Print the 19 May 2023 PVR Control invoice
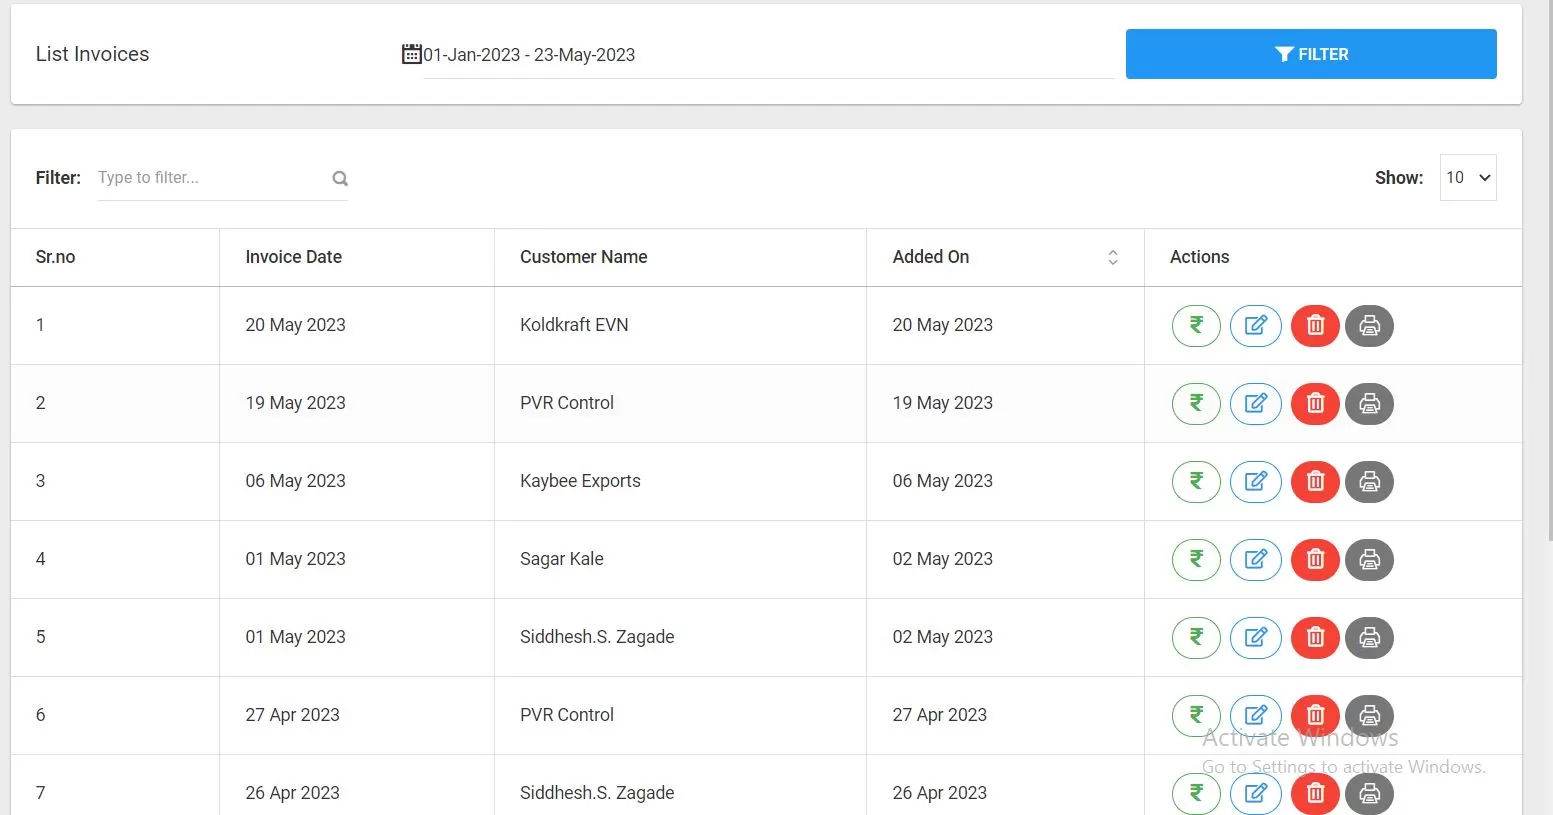 (x=1370, y=404)
